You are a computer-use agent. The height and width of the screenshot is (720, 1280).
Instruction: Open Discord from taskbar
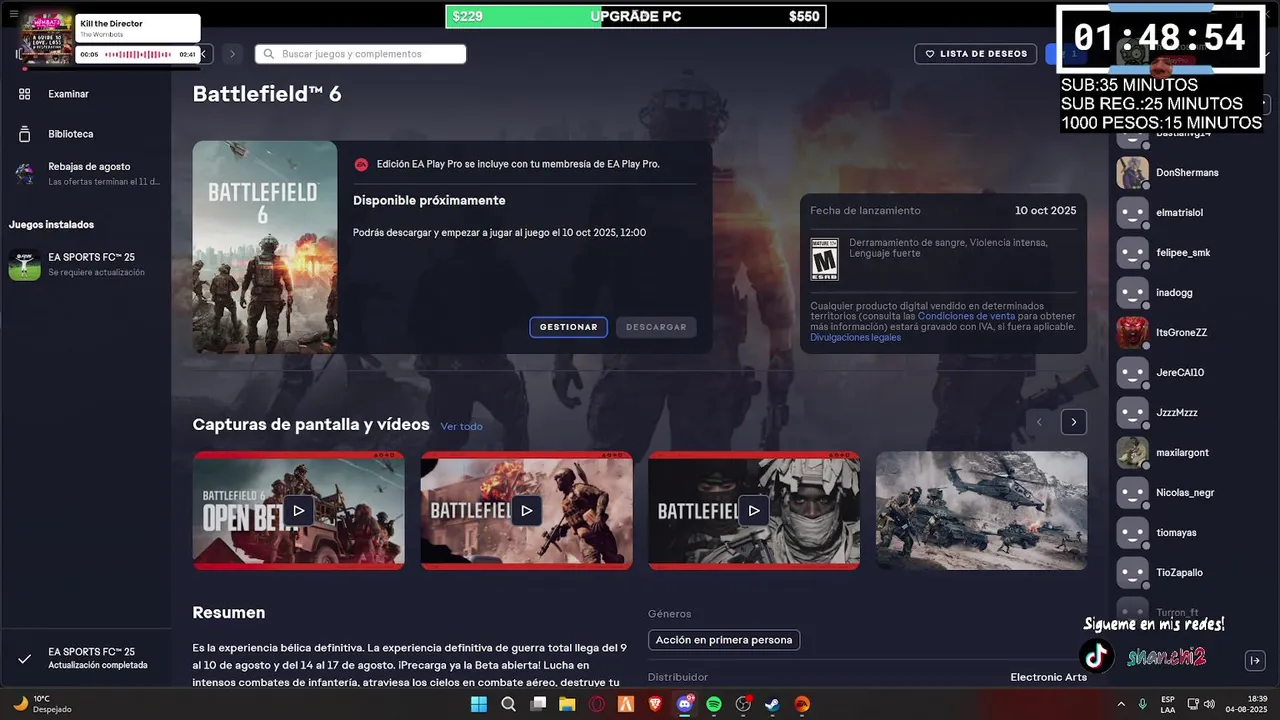point(685,704)
